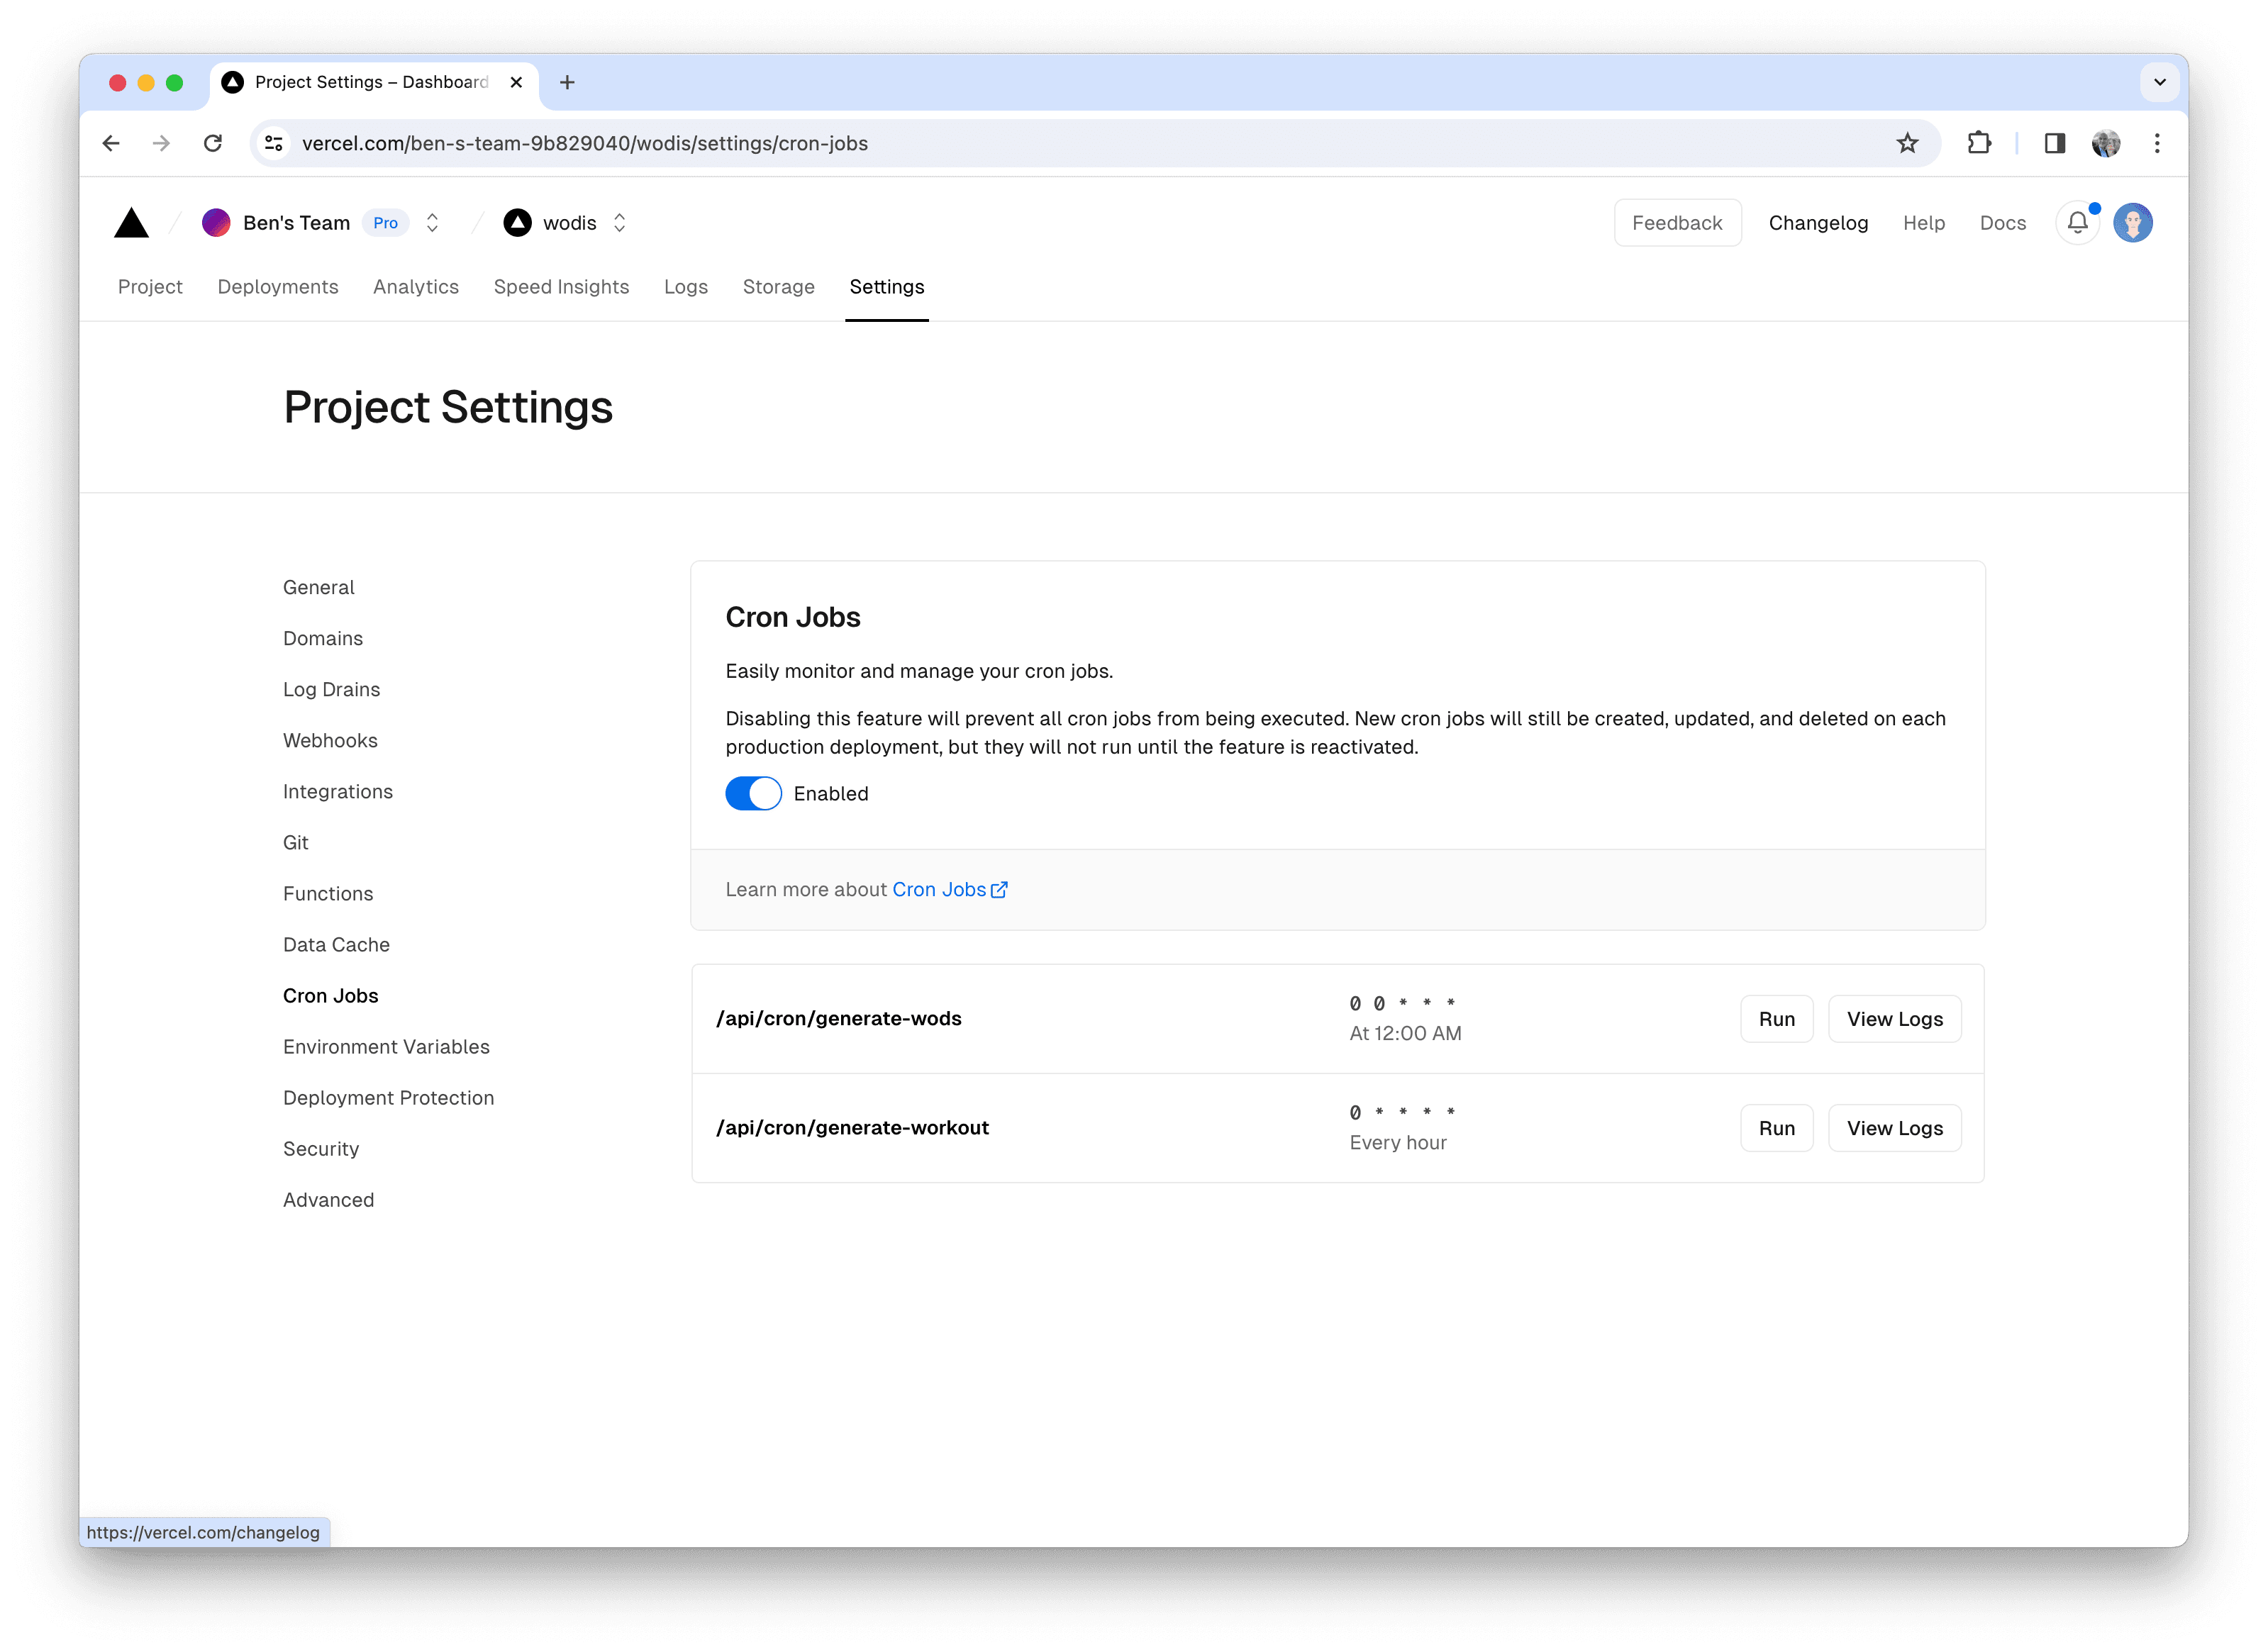Image resolution: width=2268 pixels, height=1652 pixels.
Task: Click the wodis project icon
Action: 518,222
